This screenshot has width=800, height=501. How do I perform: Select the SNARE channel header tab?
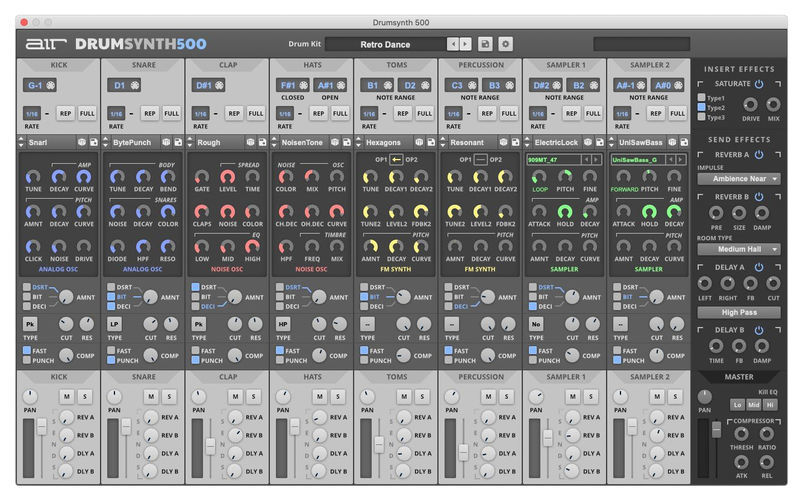pos(143,65)
